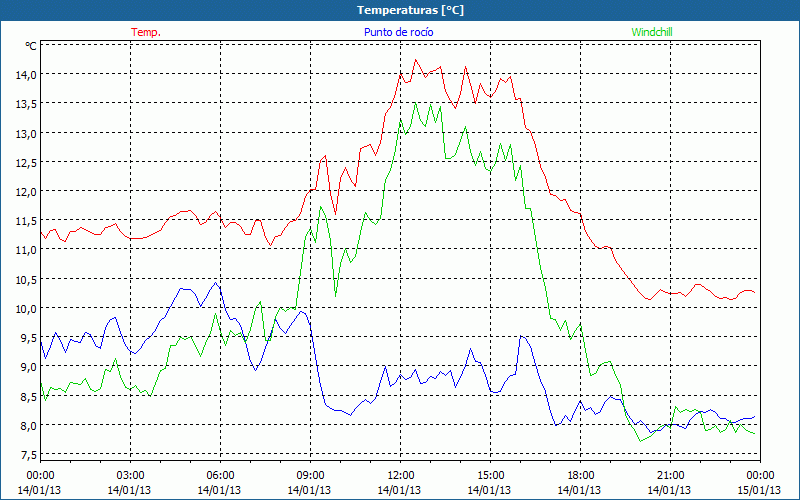Click the 15/01/13 date label
Screen dimensions: 800x500
pos(760,490)
